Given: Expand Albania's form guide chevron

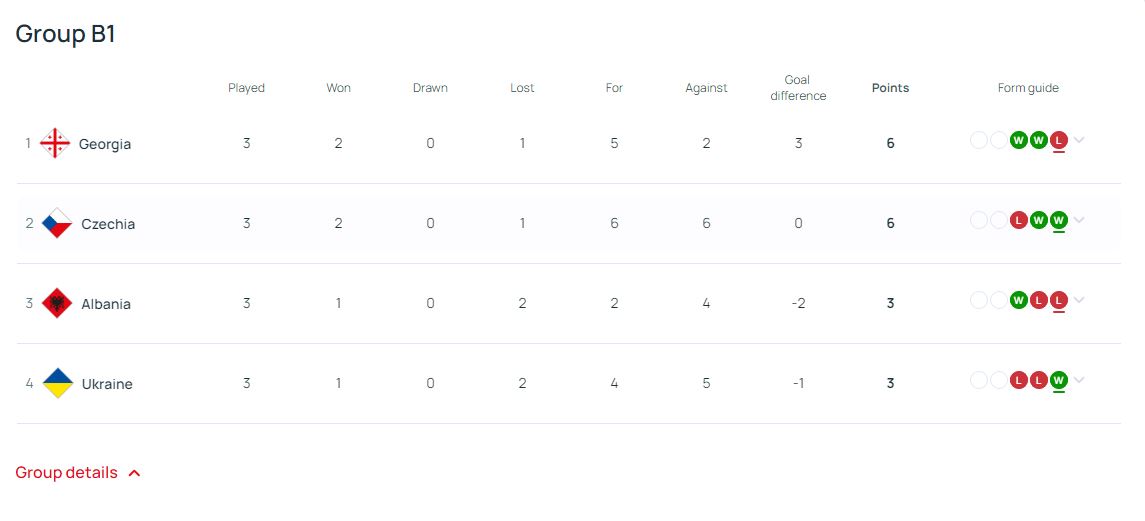Looking at the screenshot, I should [1079, 300].
